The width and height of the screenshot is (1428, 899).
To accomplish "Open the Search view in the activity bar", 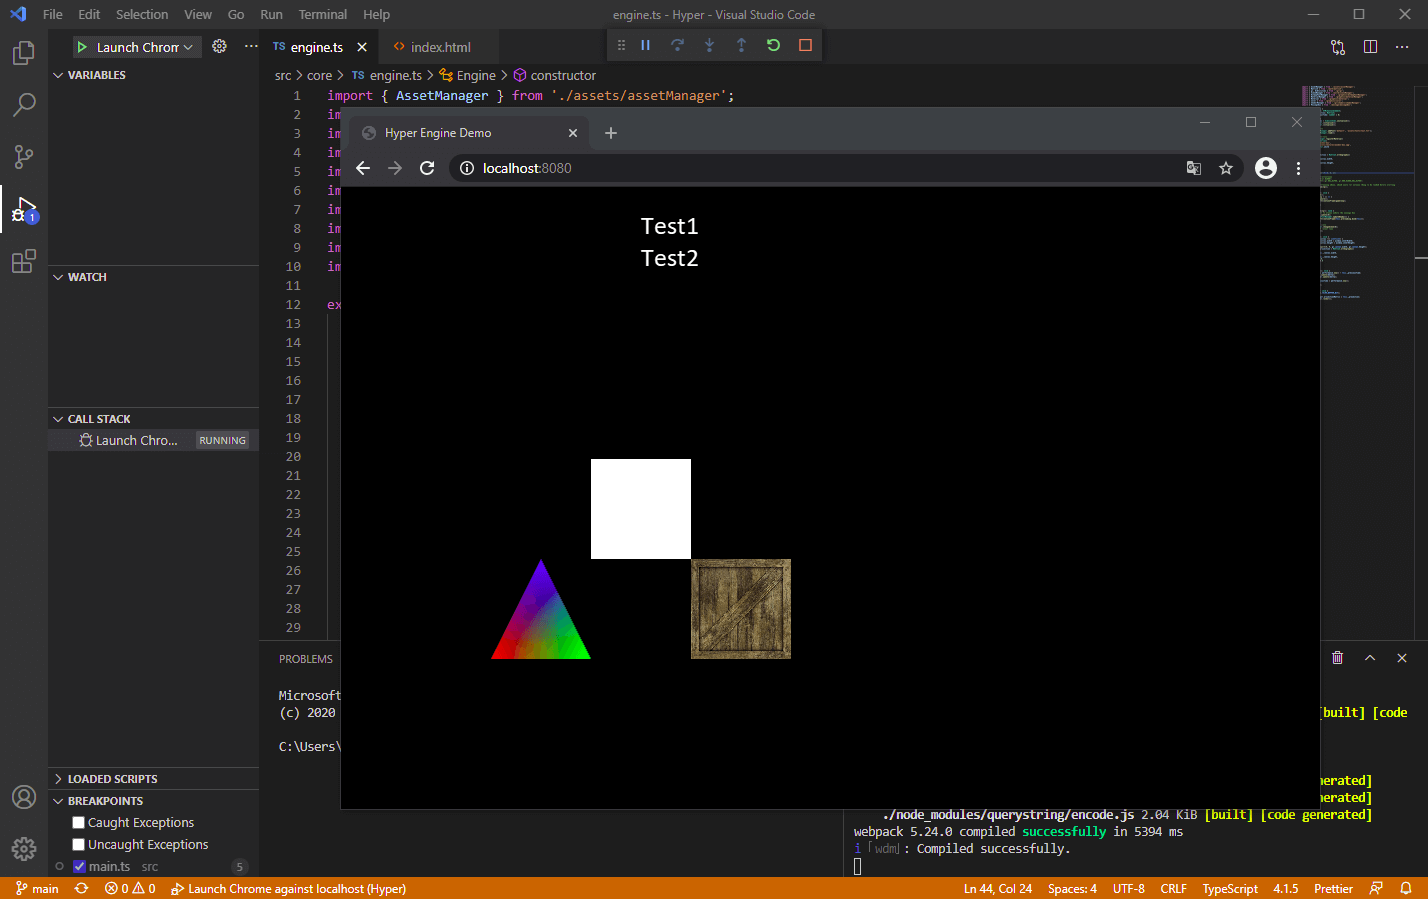I will pos(24,105).
